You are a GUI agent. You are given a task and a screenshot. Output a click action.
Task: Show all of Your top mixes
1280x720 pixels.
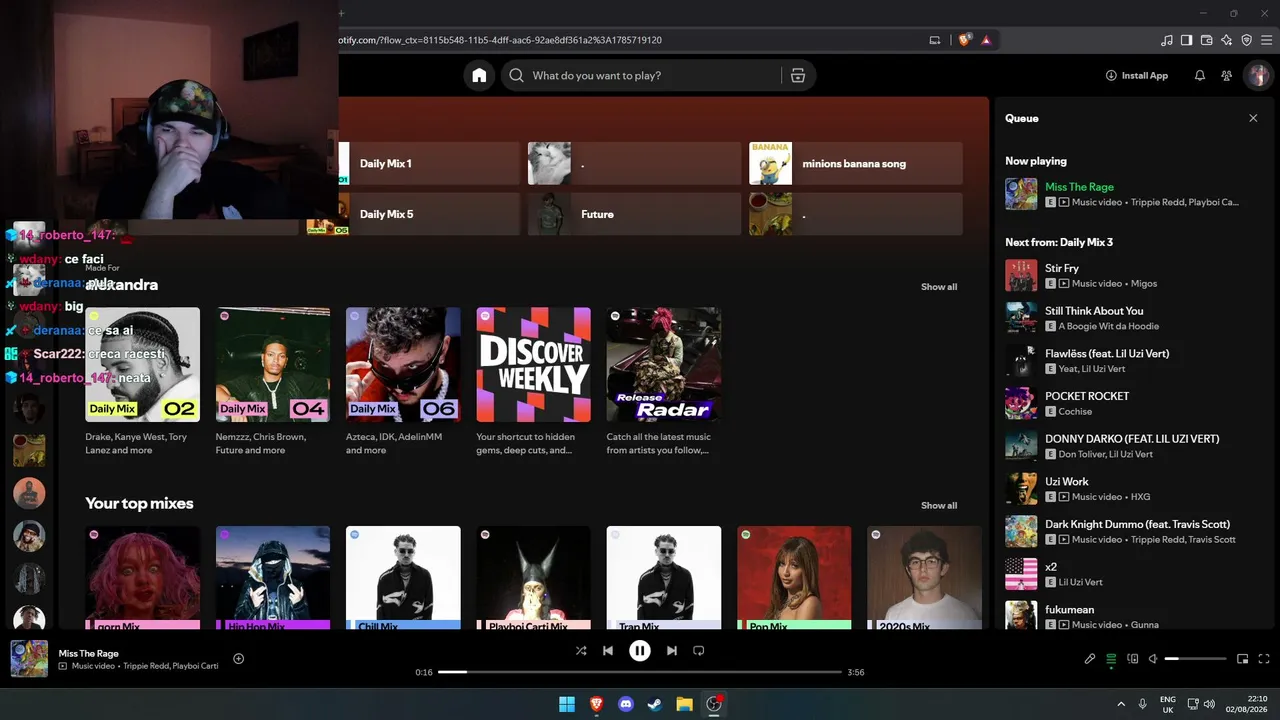click(939, 506)
